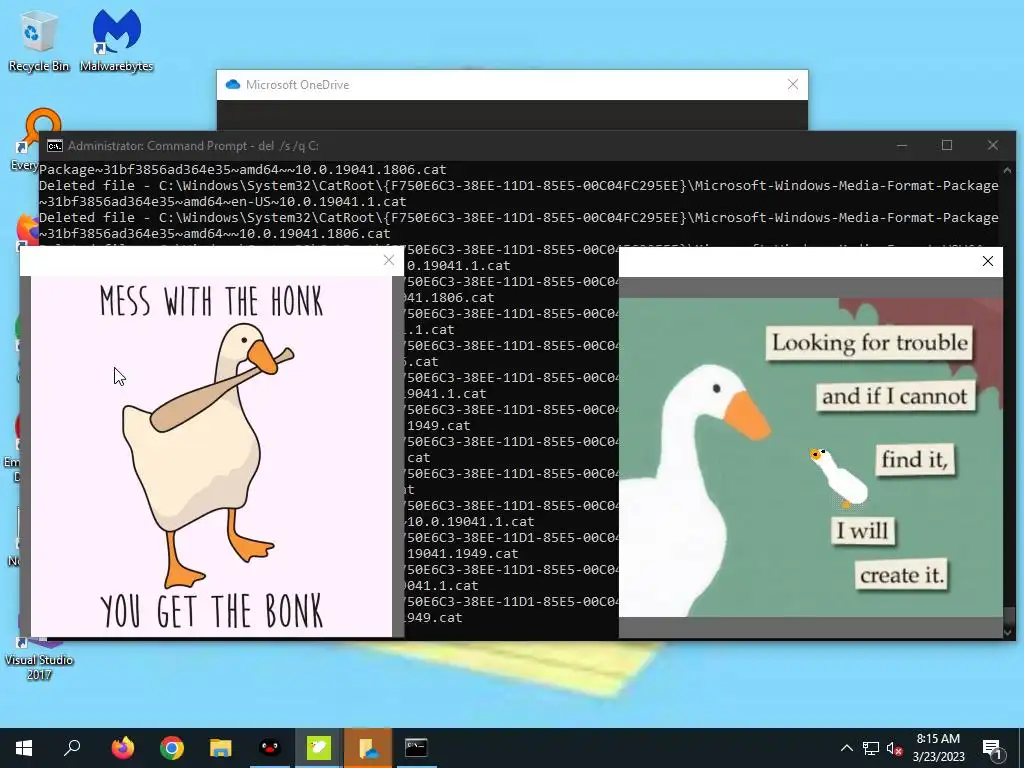Click the large white goose picture
The height and width of the screenshot is (768, 1024).
pyautogui.click(x=692, y=490)
